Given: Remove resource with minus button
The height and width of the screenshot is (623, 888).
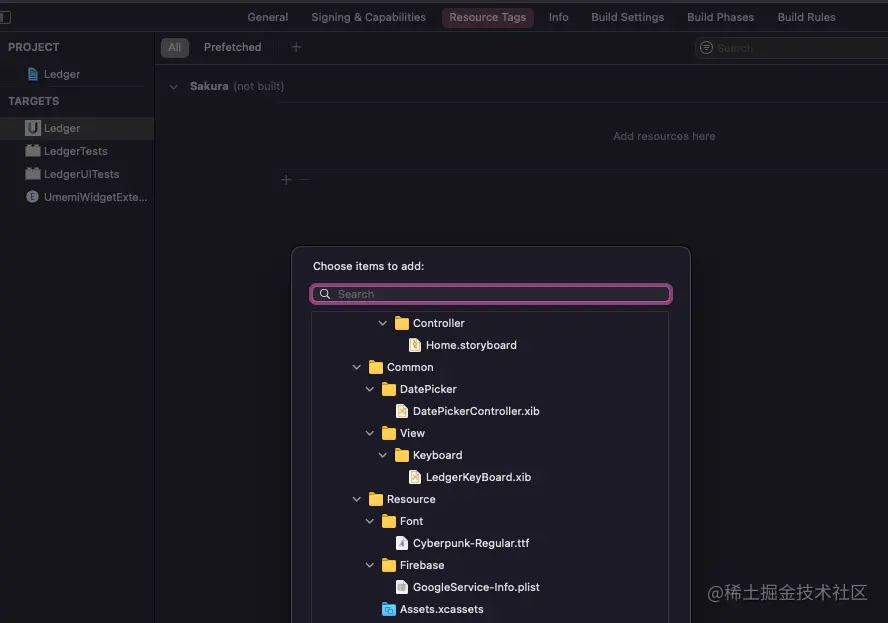Looking at the screenshot, I should pos(305,180).
